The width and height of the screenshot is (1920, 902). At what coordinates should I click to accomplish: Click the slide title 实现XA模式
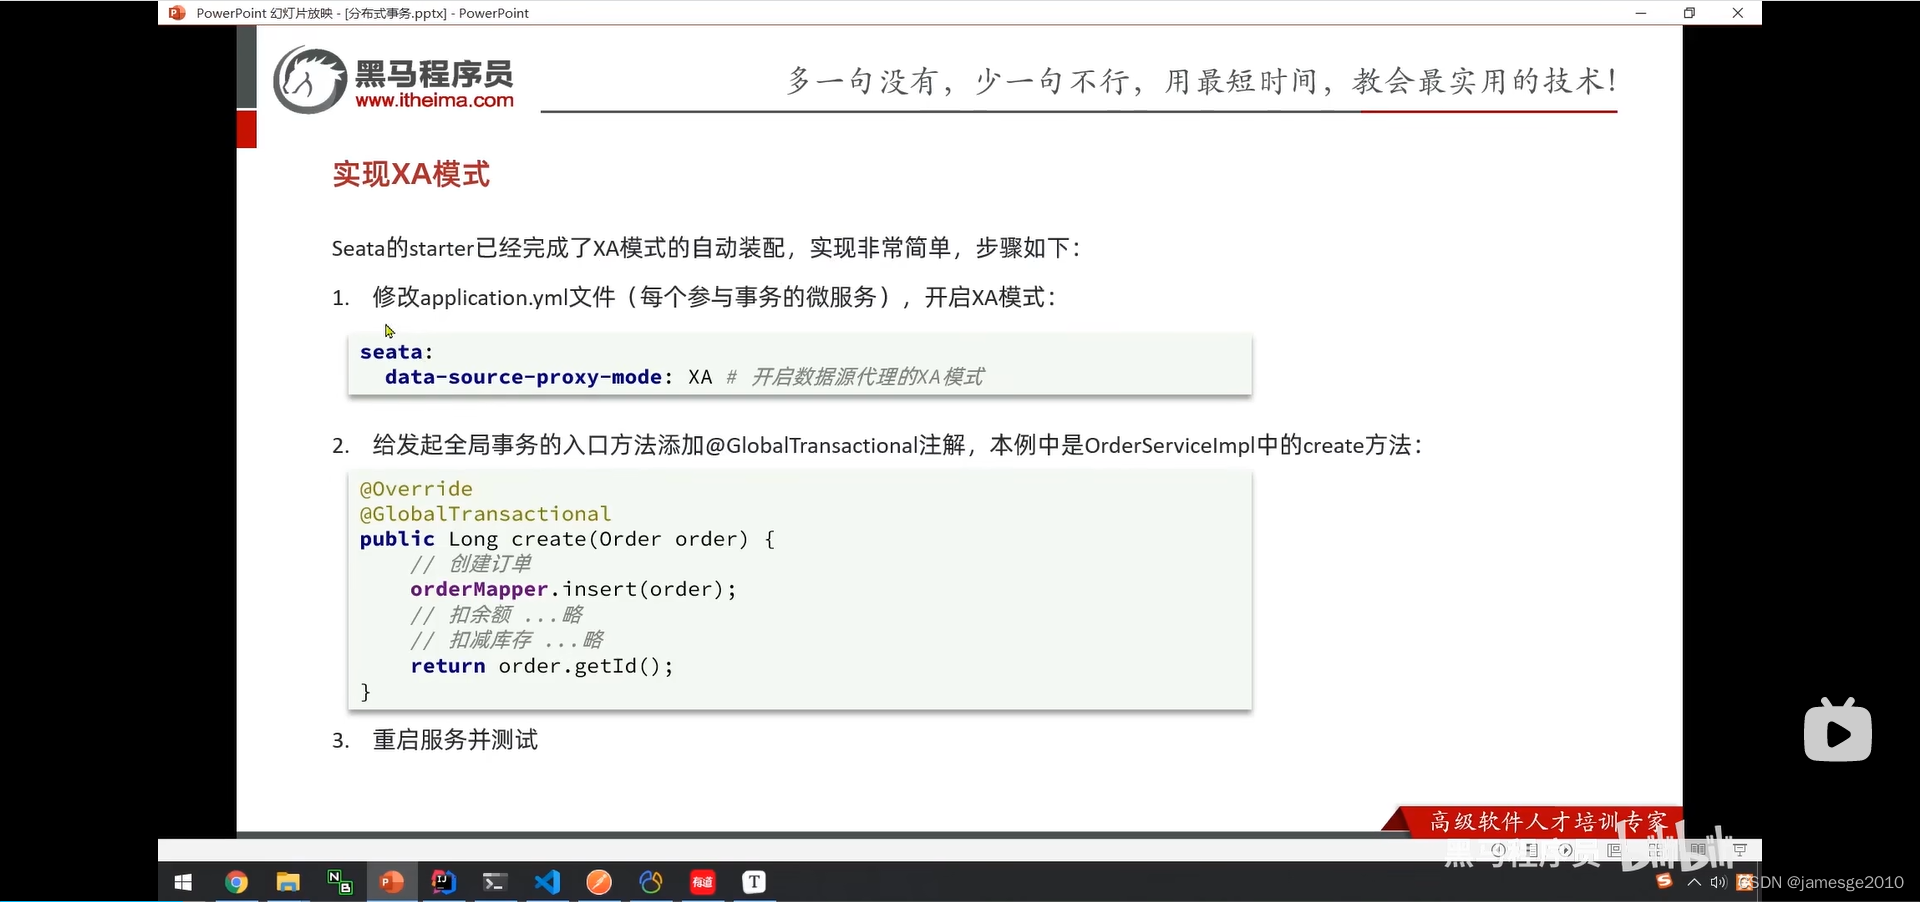tap(411, 174)
